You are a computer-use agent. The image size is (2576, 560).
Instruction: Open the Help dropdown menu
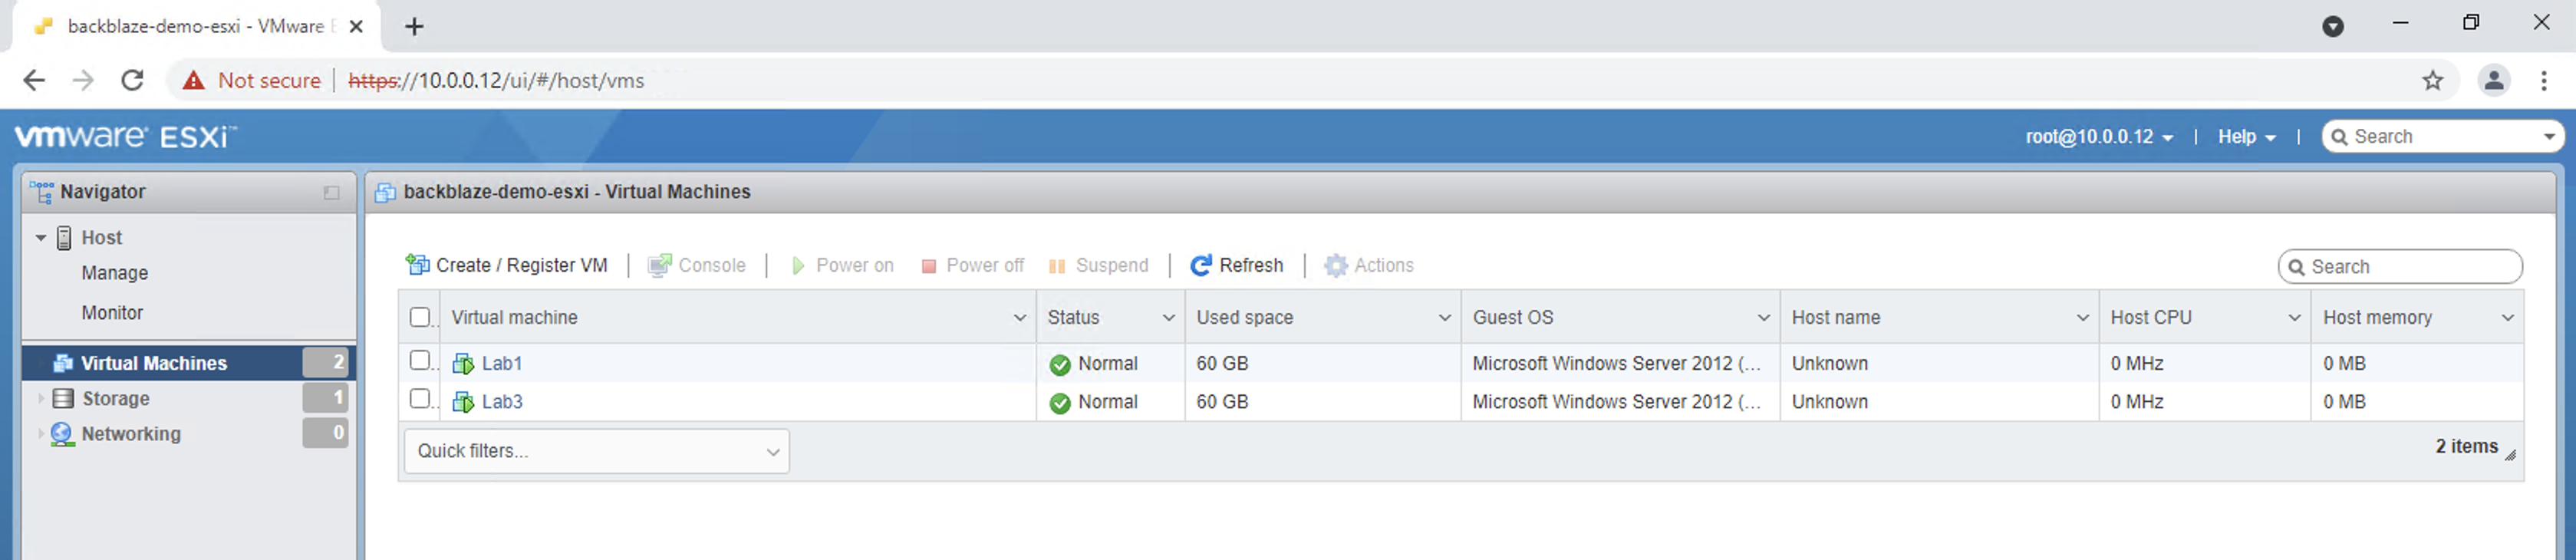[x=2246, y=137]
